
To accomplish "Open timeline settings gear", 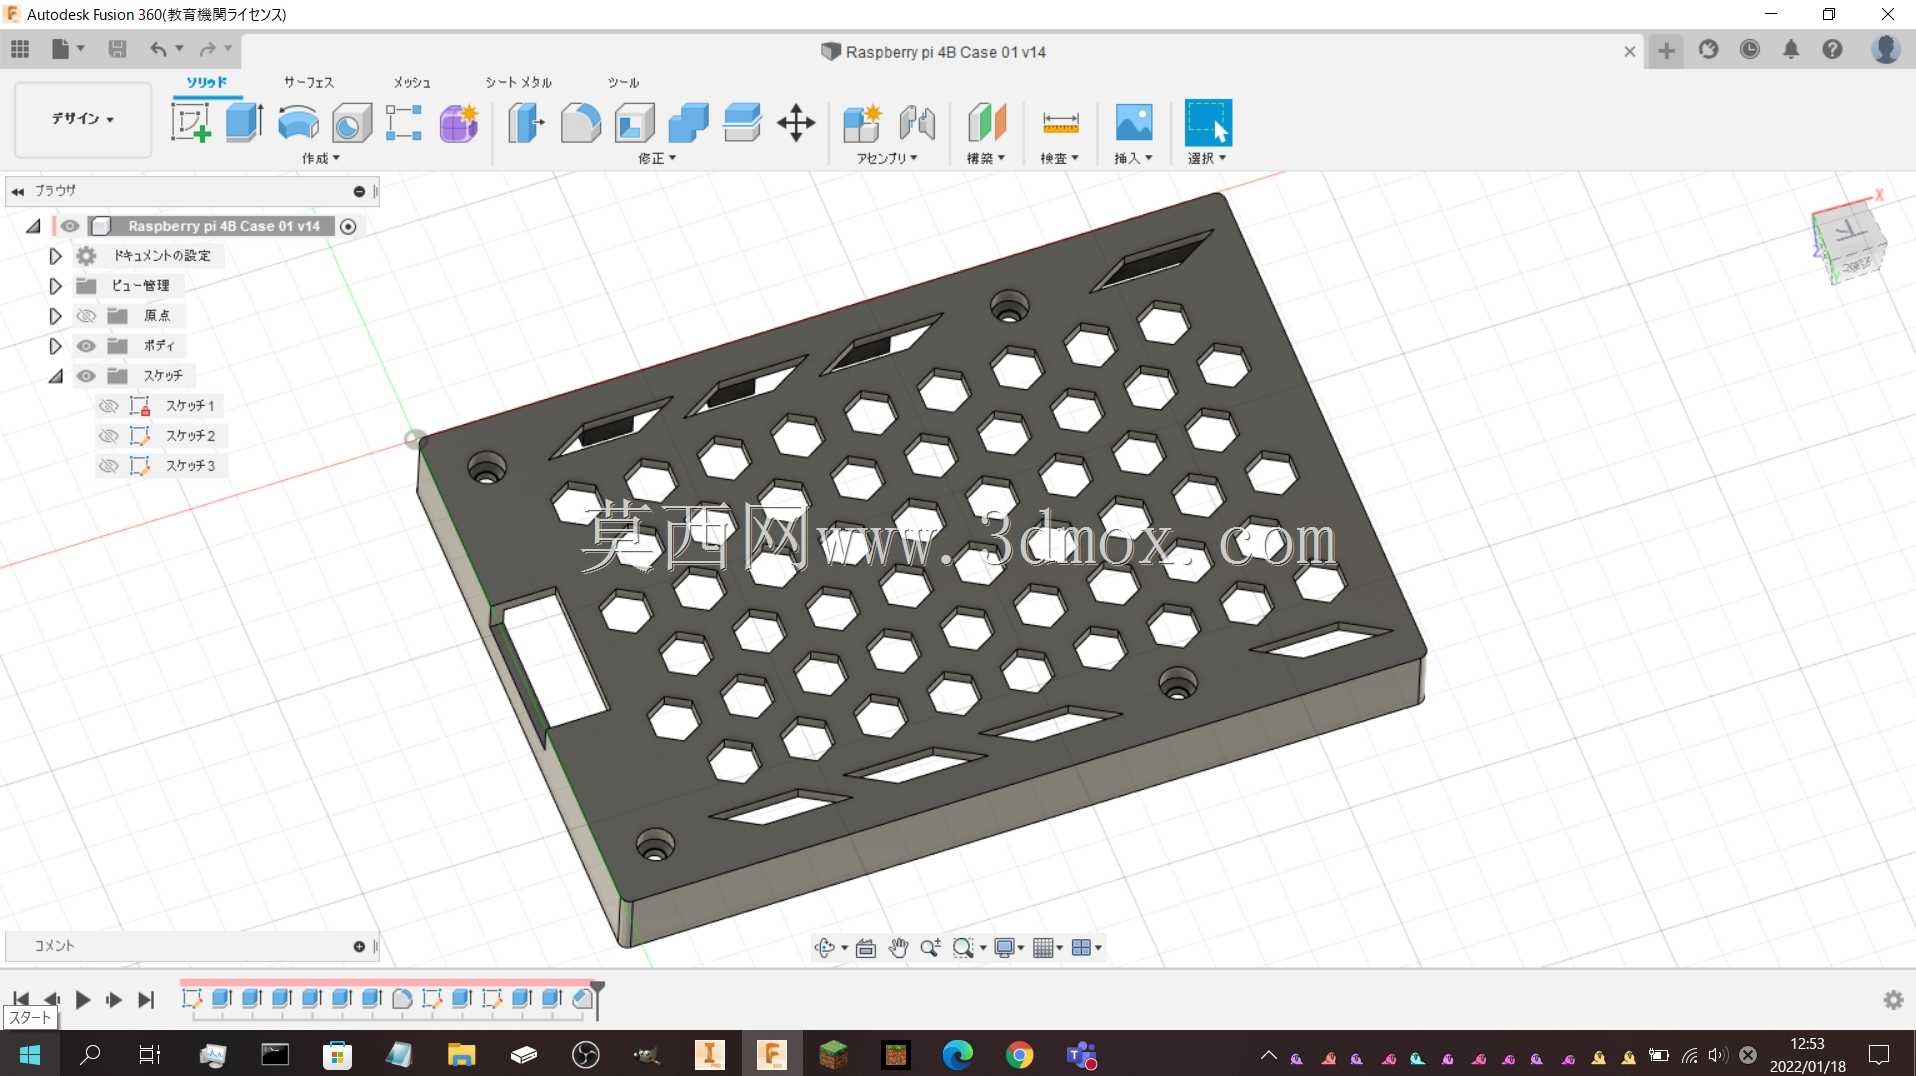I will click(1893, 1000).
